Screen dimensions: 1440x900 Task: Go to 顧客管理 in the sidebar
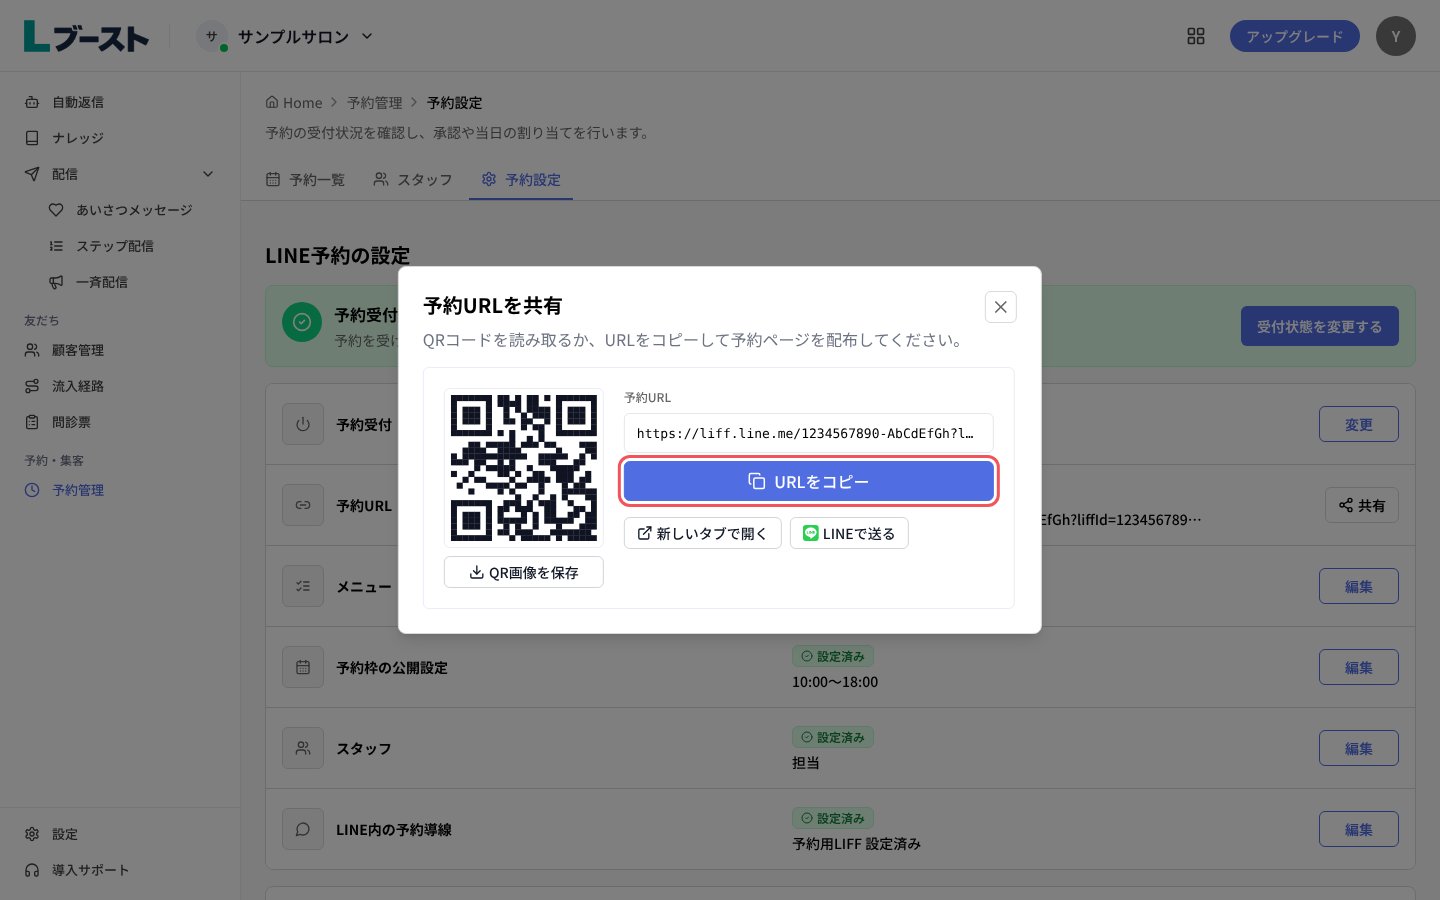click(x=120, y=350)
